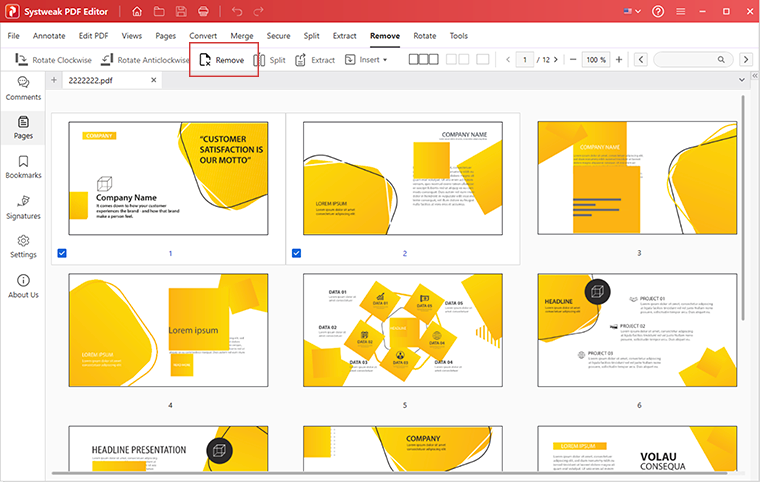Collapse the side panel double-chevron

click(755, 76)
